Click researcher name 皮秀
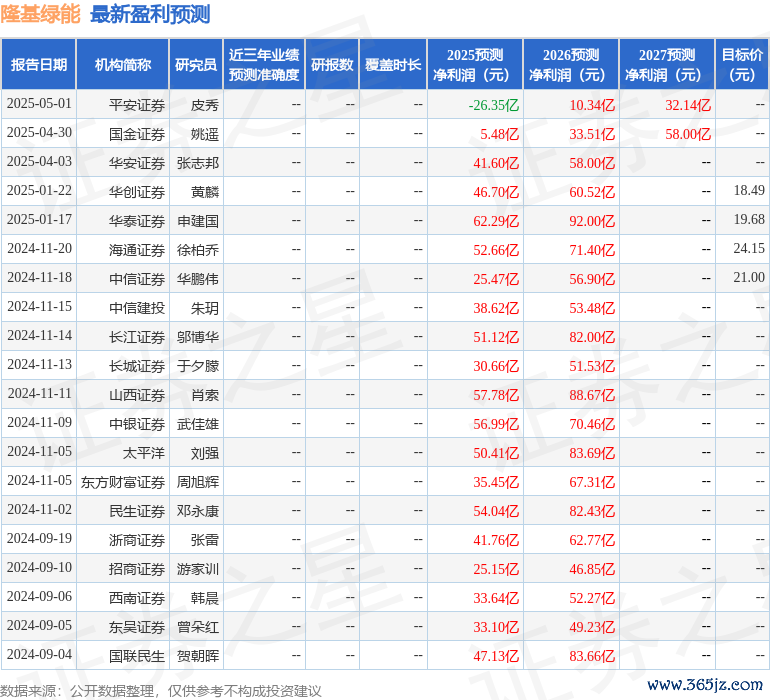The height and width of the screenshot is (700, 770). point(204,105)
